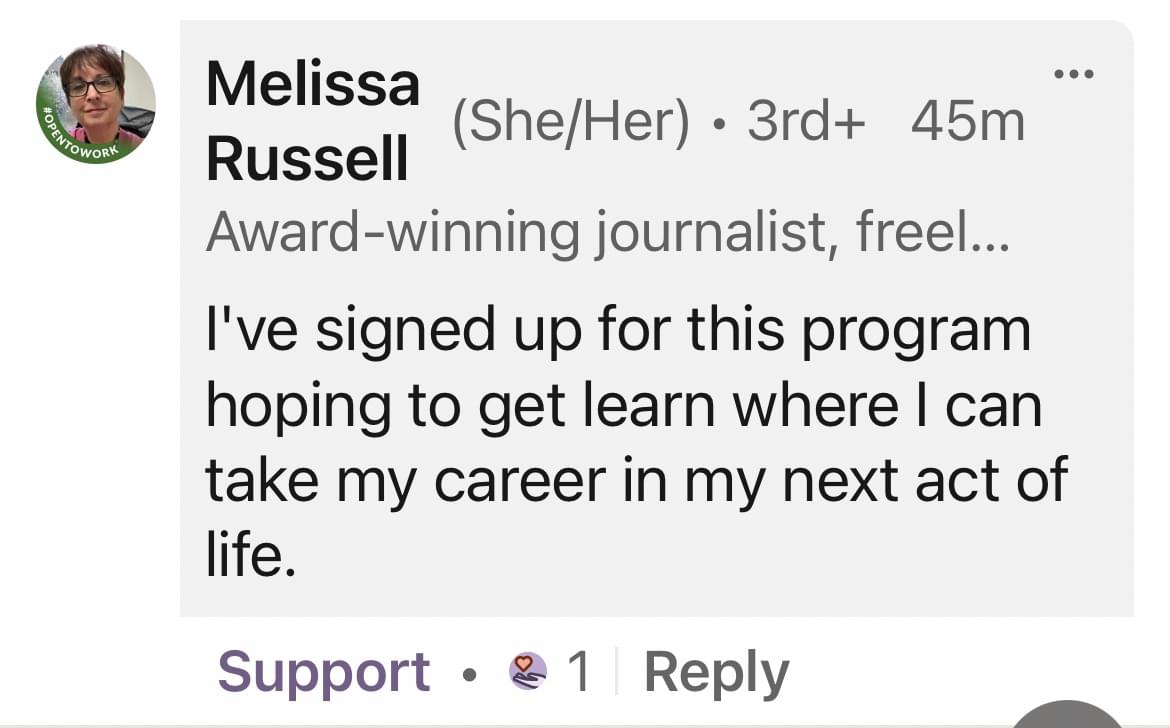Image resolution: width=1170 pixels, height=728 pixels.
Task: Click the comment line "take my career in my next act of"
Action: click(636, 479)
